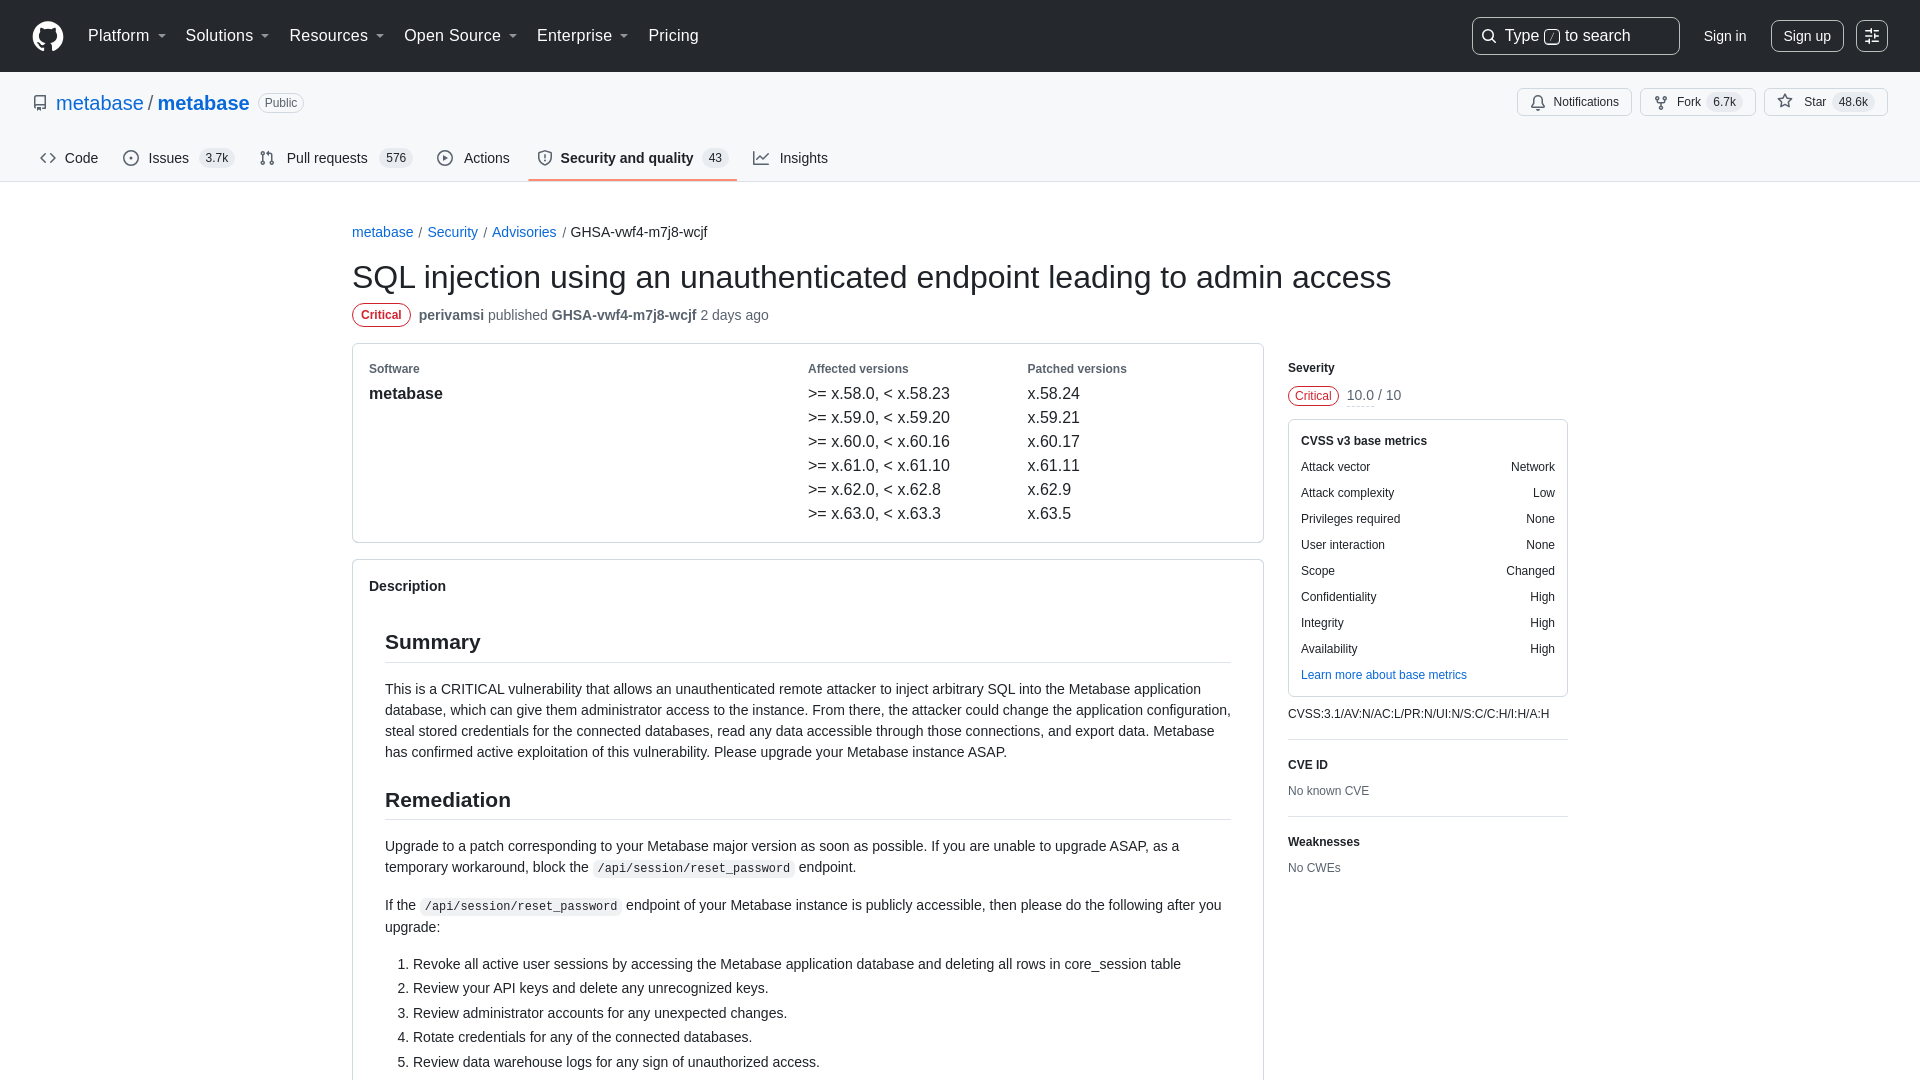
Task: Expand the Enterprise menu
Action: coord(583,36)
